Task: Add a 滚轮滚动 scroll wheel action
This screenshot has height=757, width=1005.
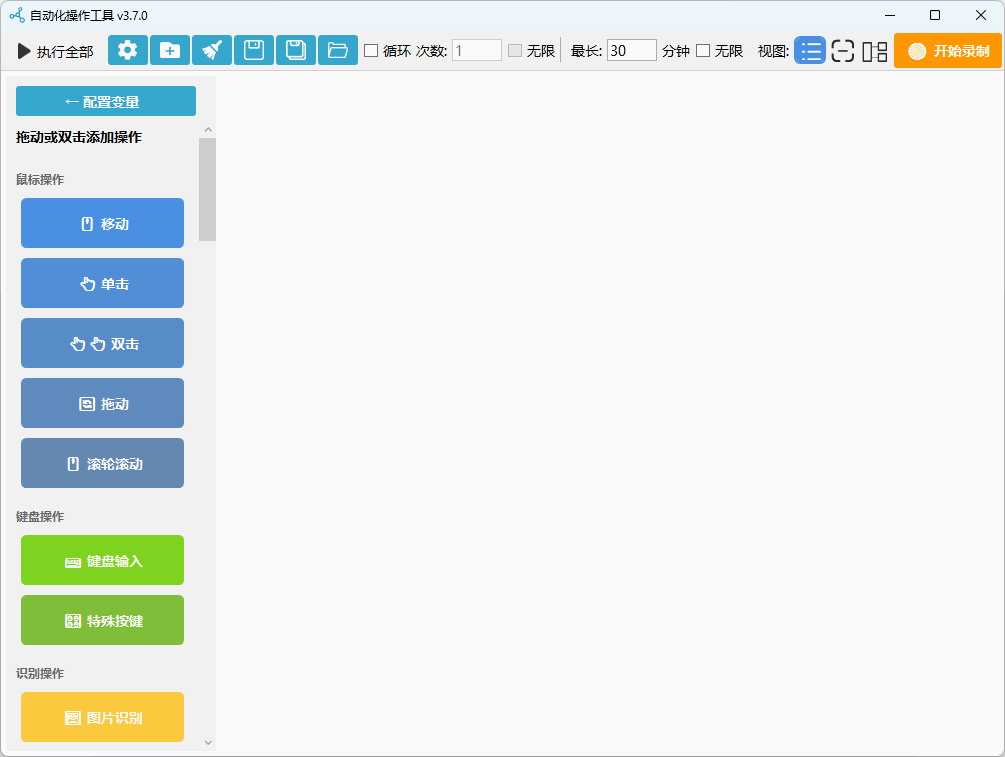Action: [x=103, y=463]
